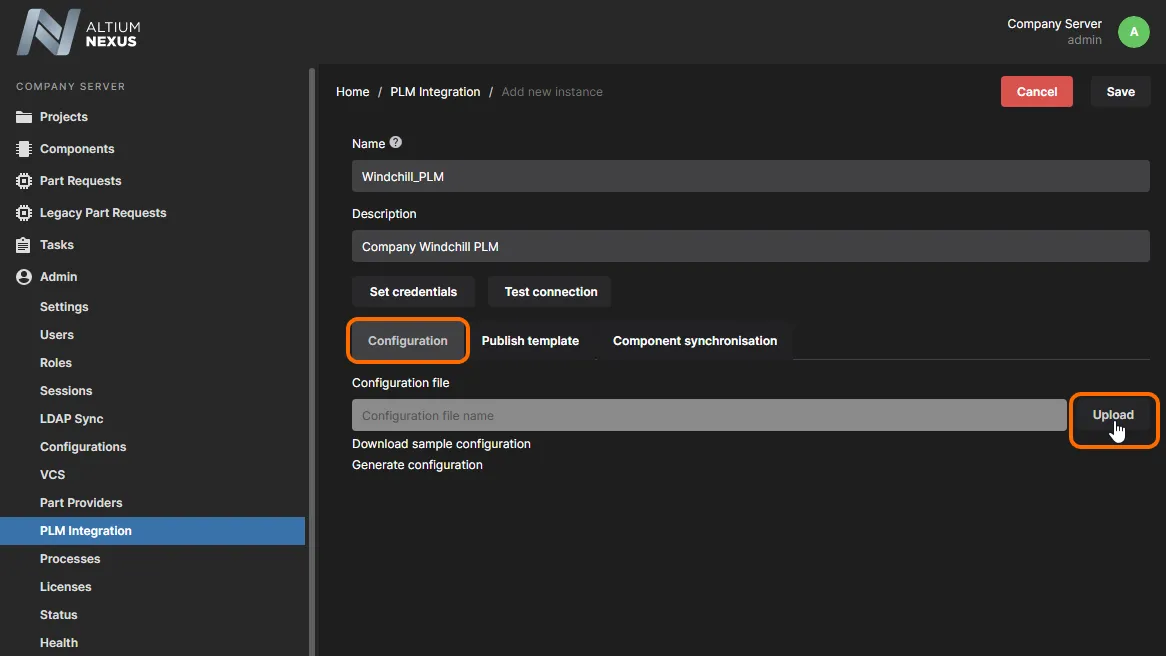
Task: Switch to the Configuration tab
Action: point(408,341)
